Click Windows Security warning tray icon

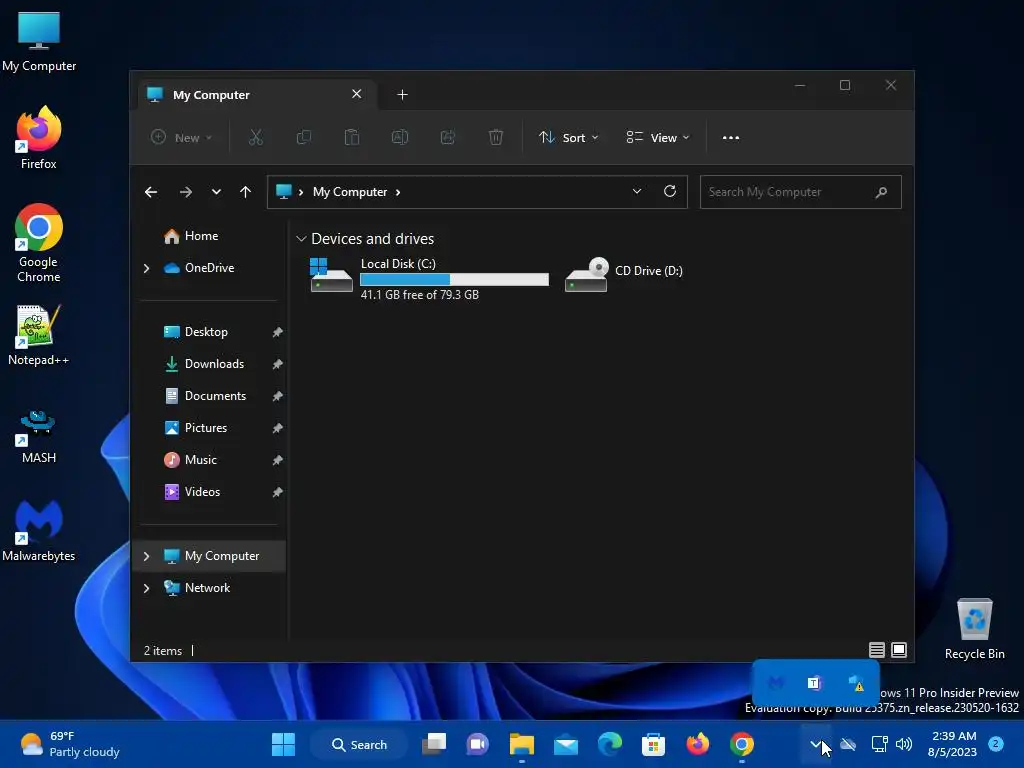tap(856, 683)
